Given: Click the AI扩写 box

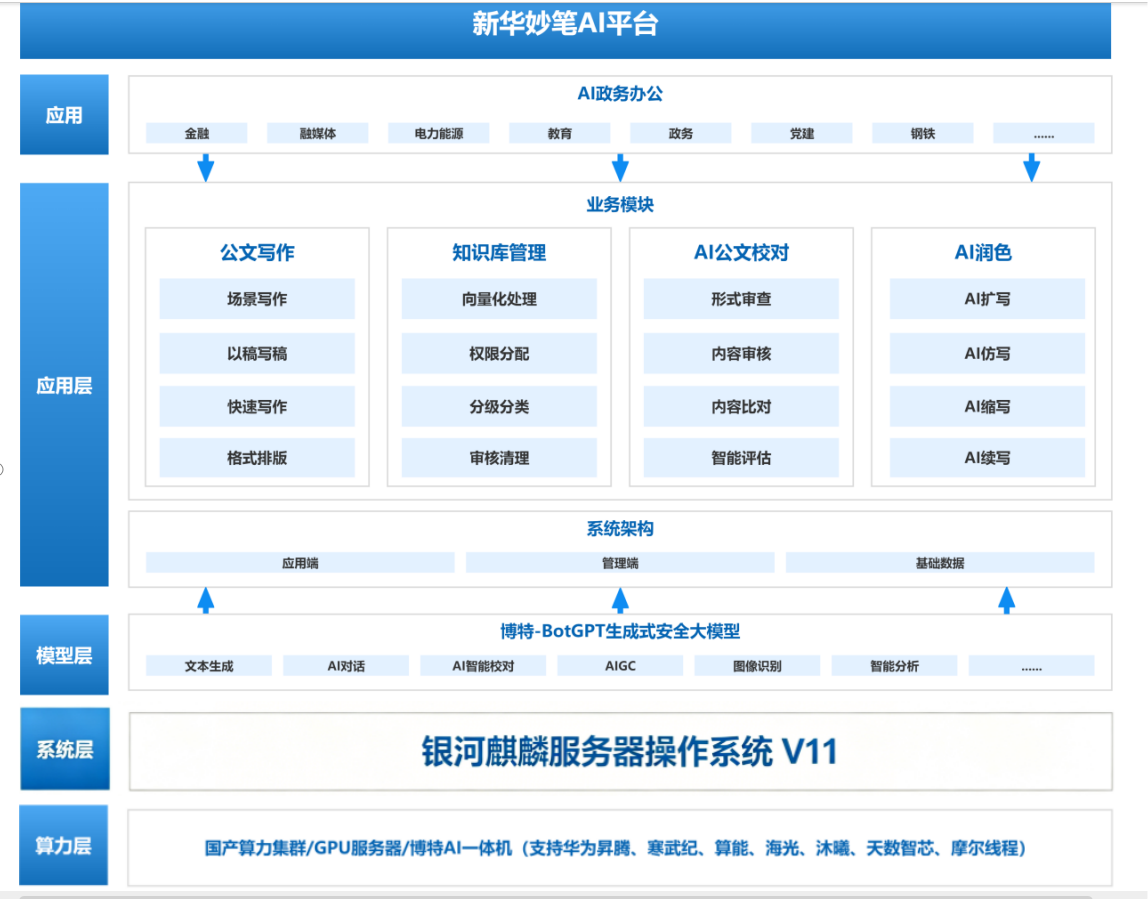Looking at the screenshot, I should tap(987, 299).
